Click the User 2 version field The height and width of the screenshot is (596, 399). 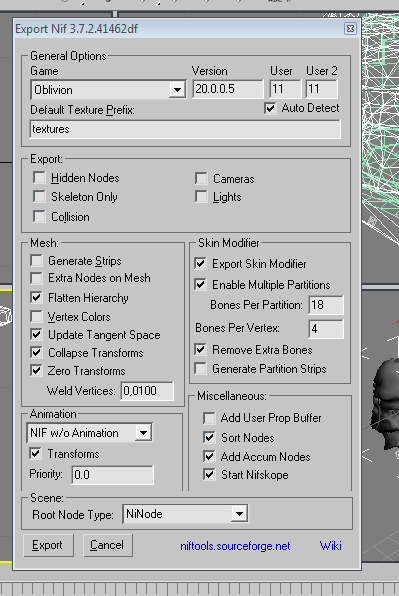point(321,89)
